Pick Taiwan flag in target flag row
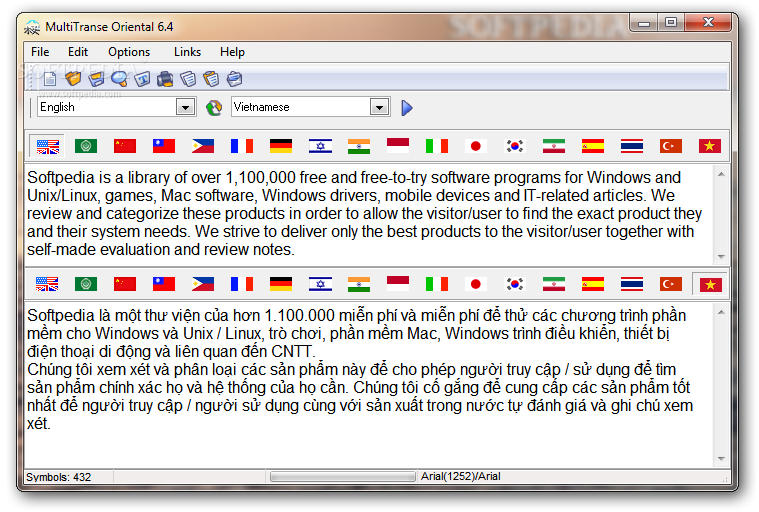This screenshot has width=759, height=512. (x=164, y=284)
